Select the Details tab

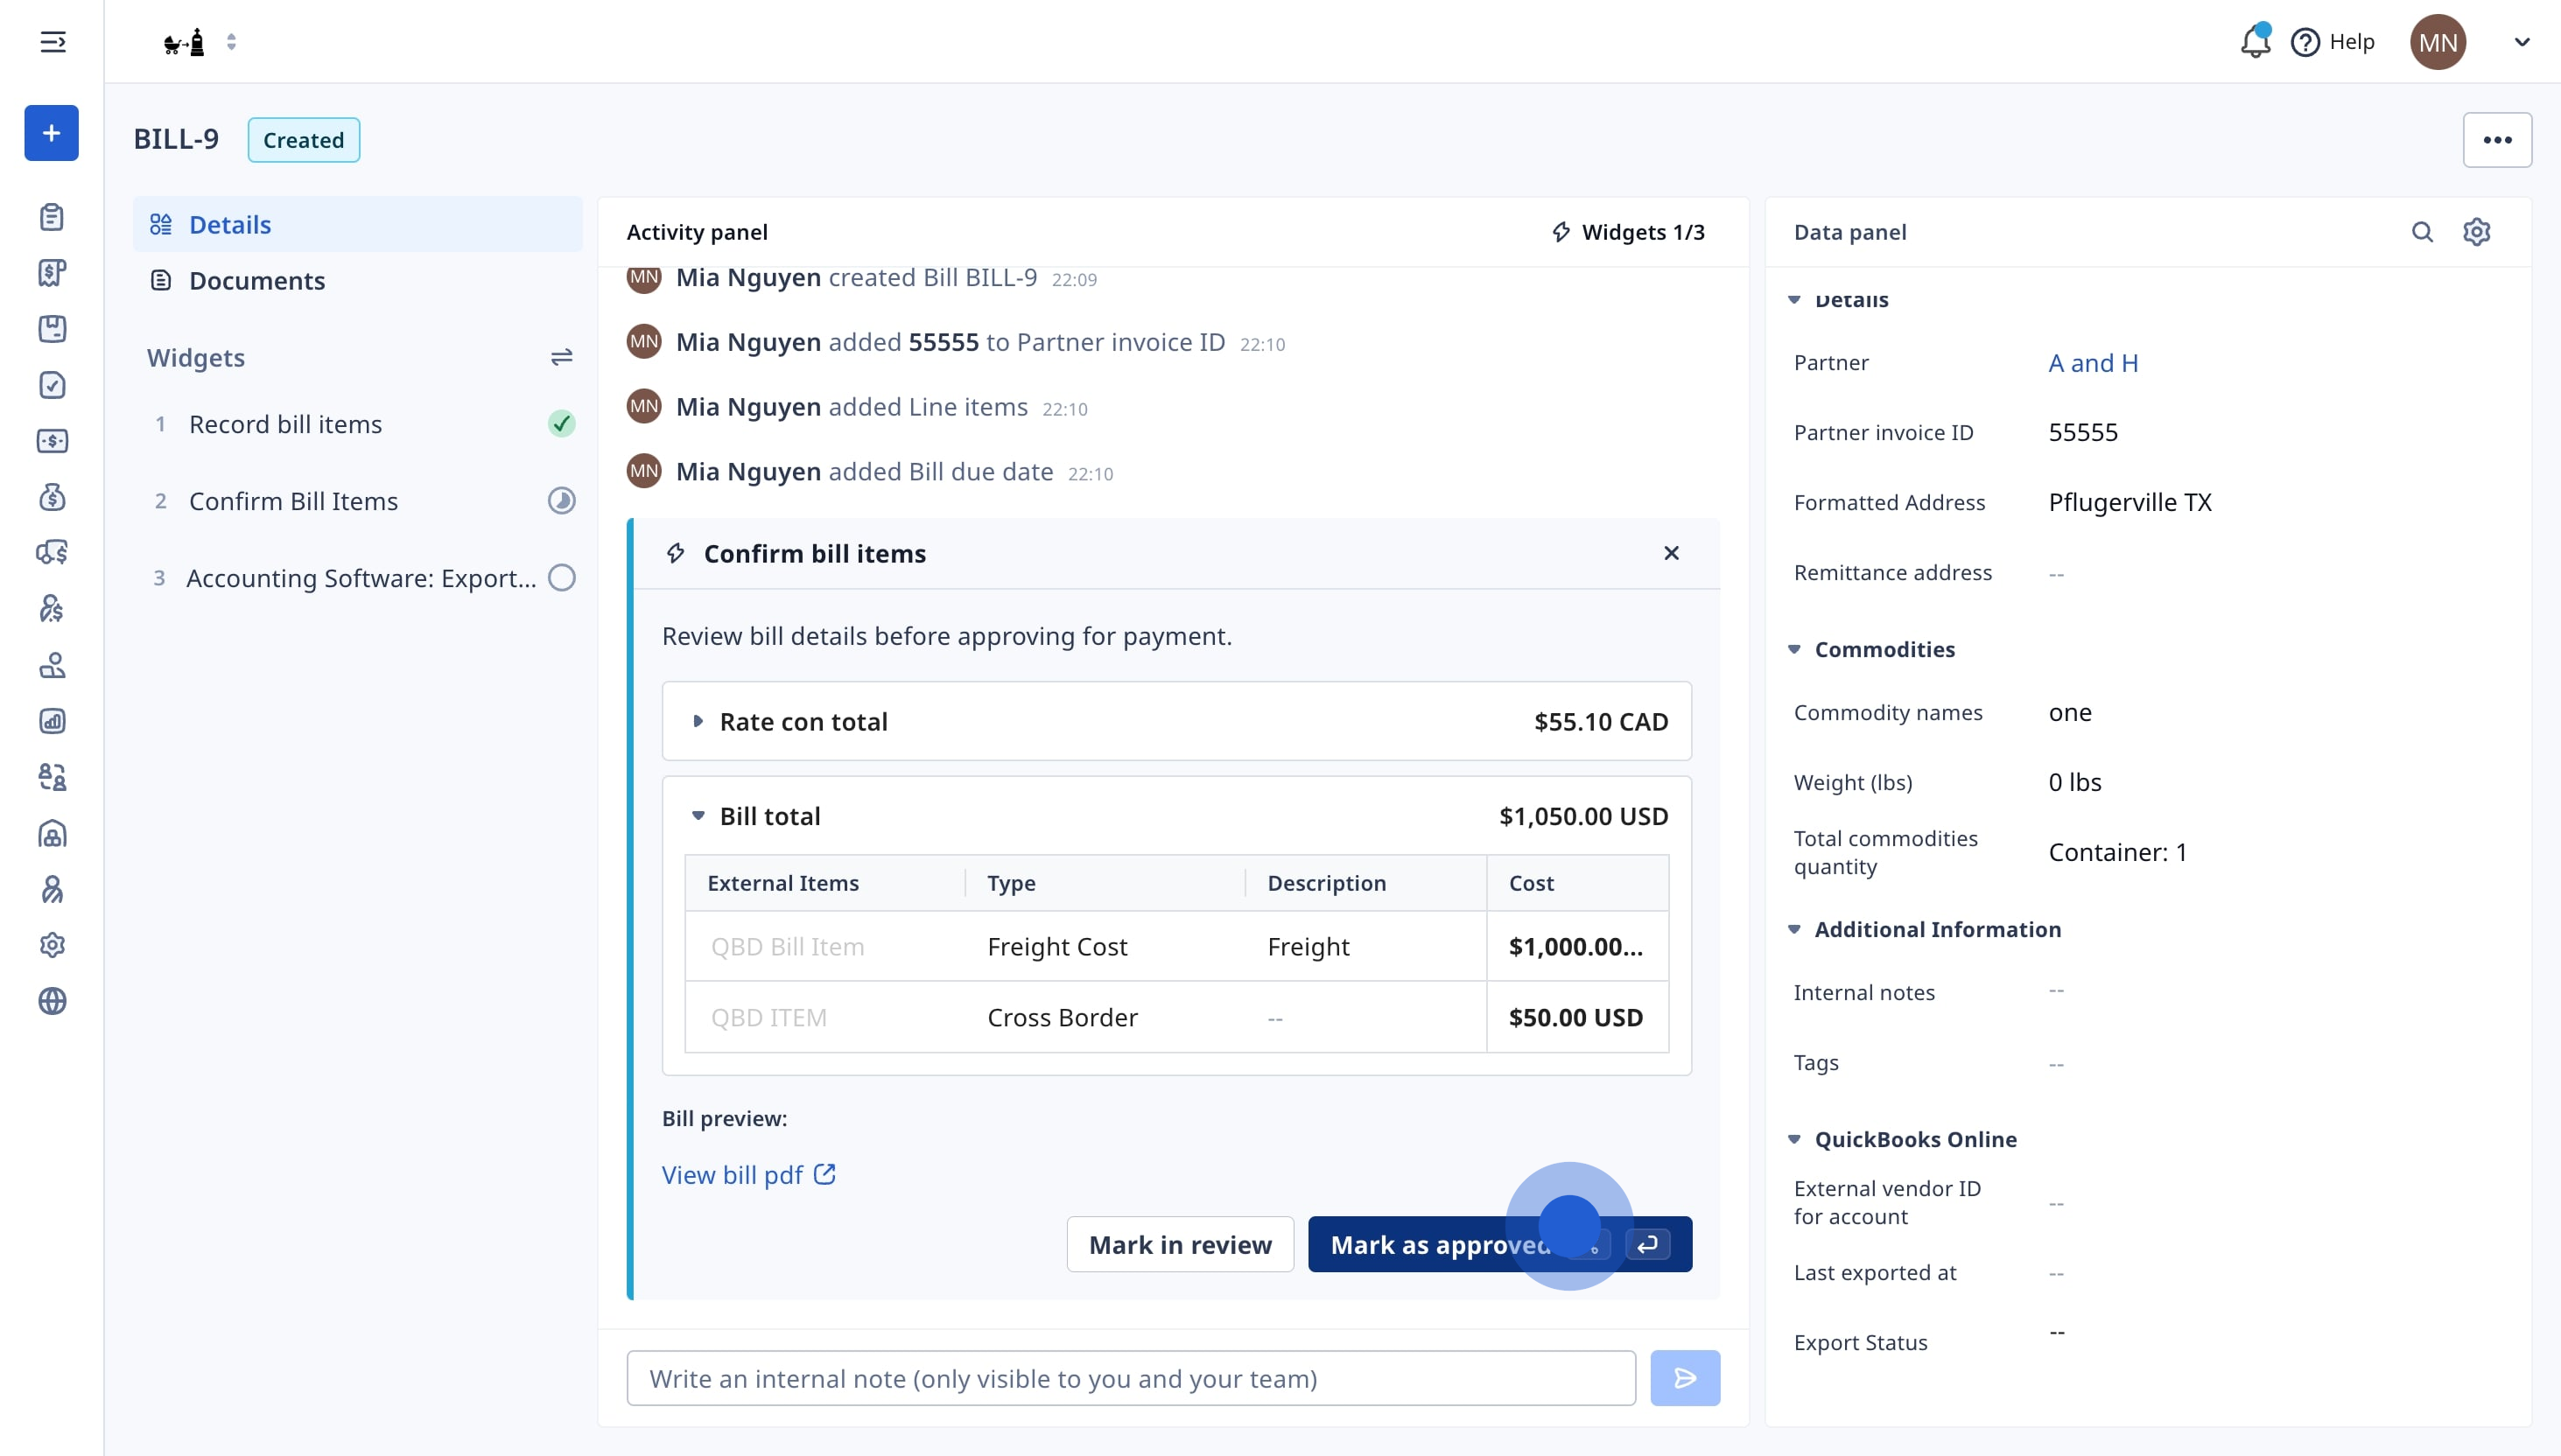pyautogui.click(x=230, y=225)
